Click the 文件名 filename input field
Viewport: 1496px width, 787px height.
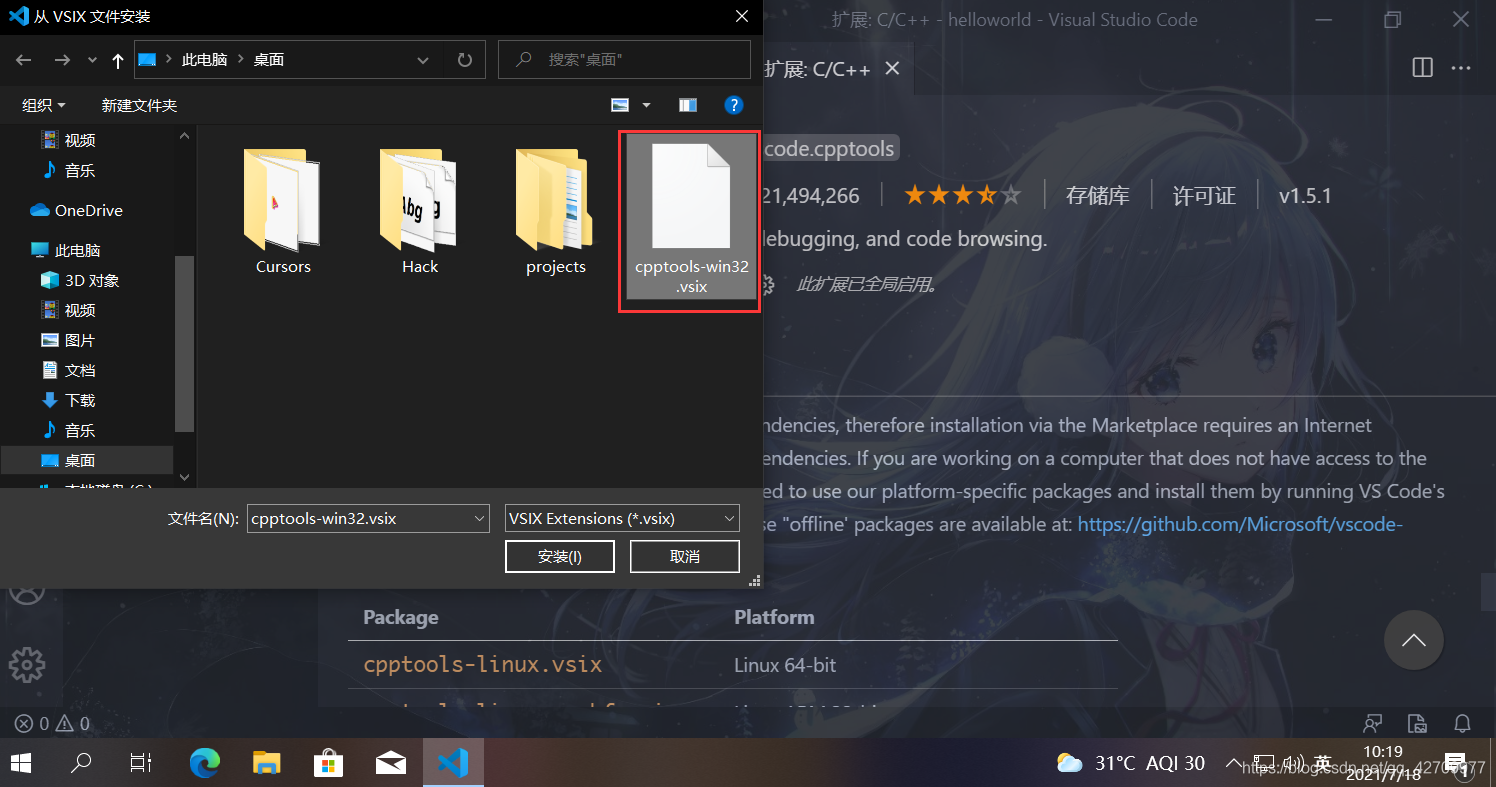click(359, 518)
